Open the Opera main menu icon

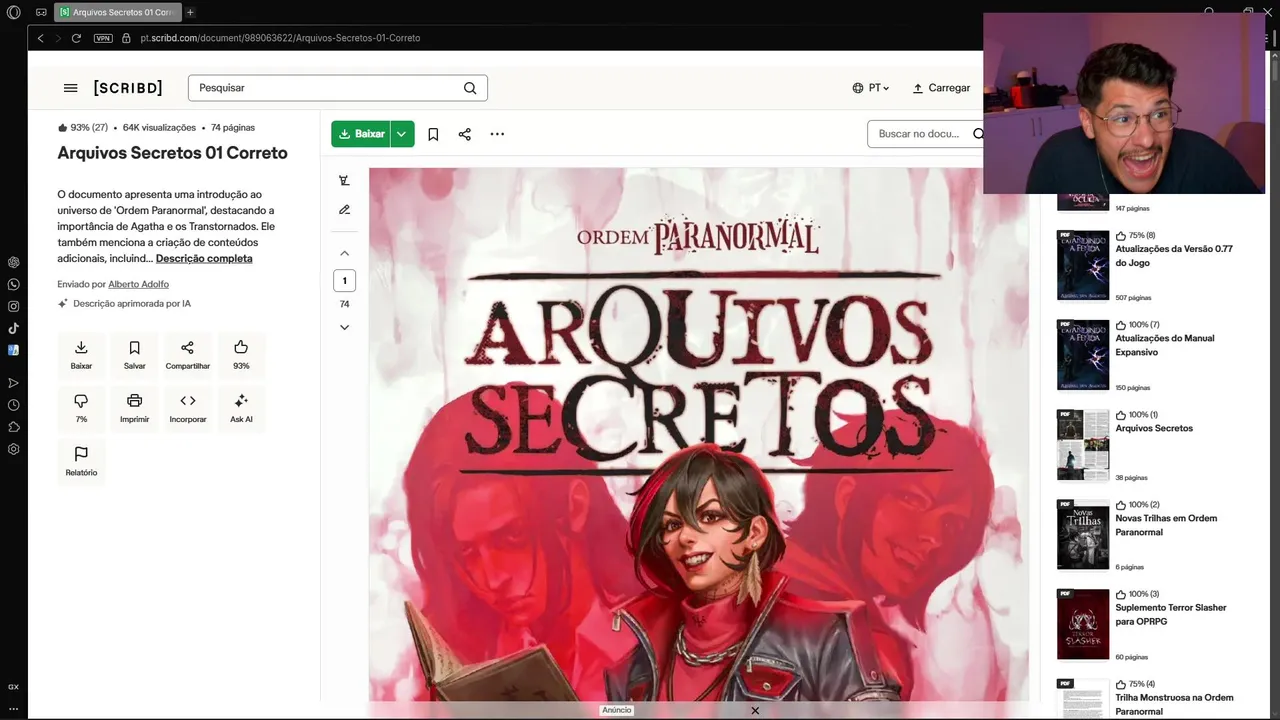point(13,12)
